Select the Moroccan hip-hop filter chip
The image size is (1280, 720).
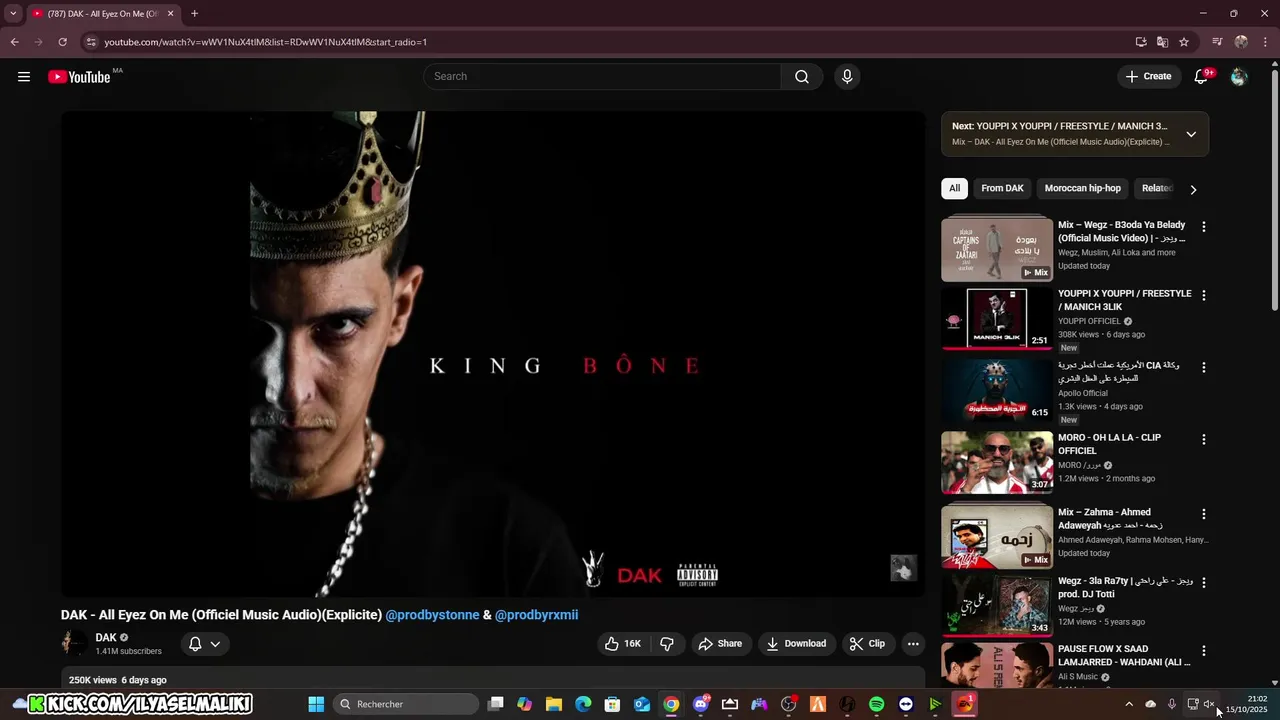click(x=1083, y=188)
